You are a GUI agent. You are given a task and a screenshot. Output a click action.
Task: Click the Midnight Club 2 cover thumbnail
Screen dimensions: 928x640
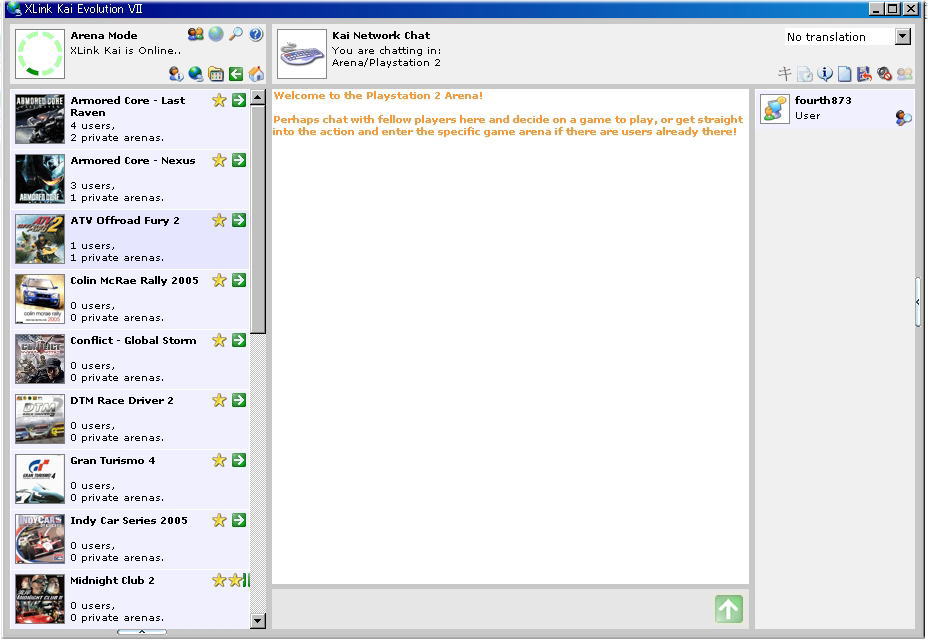click(40, 599)
